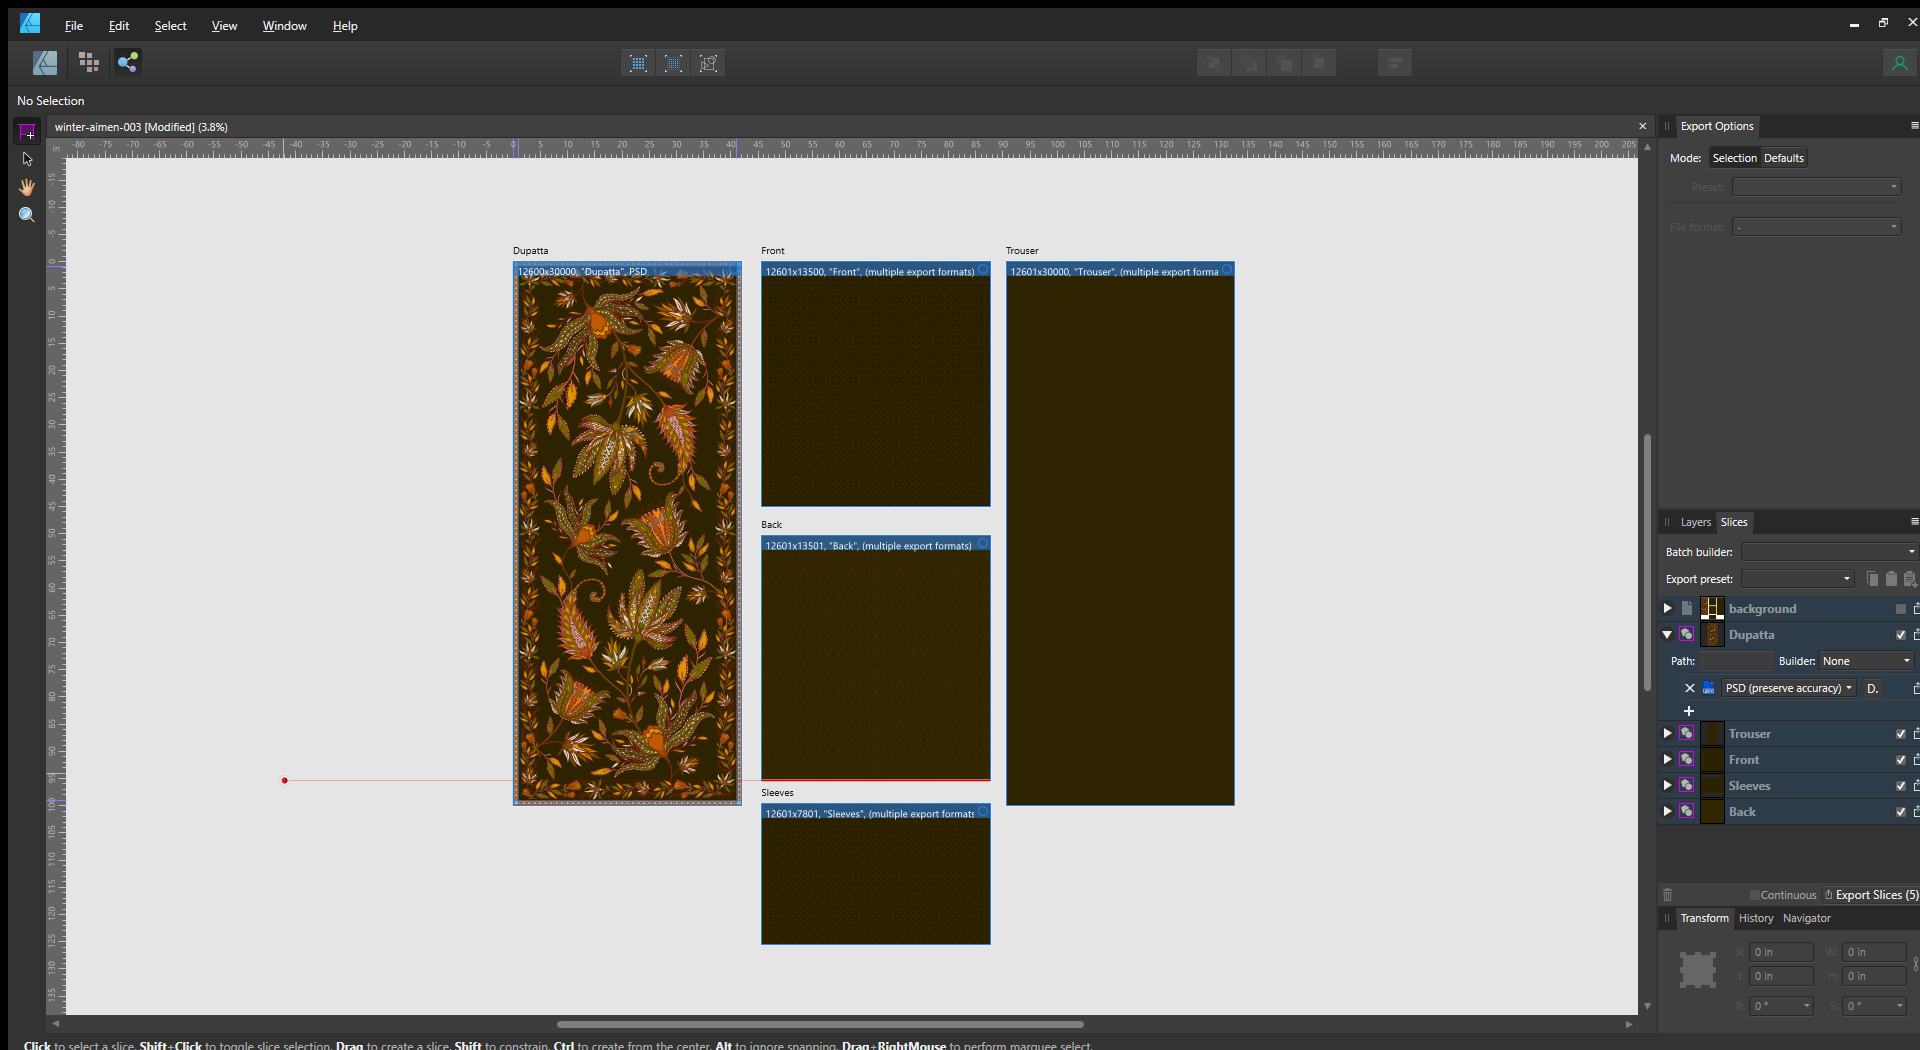Enable the background slice export checkbox
Screen dimensions: 1920x1050
tap(1901, 609)
